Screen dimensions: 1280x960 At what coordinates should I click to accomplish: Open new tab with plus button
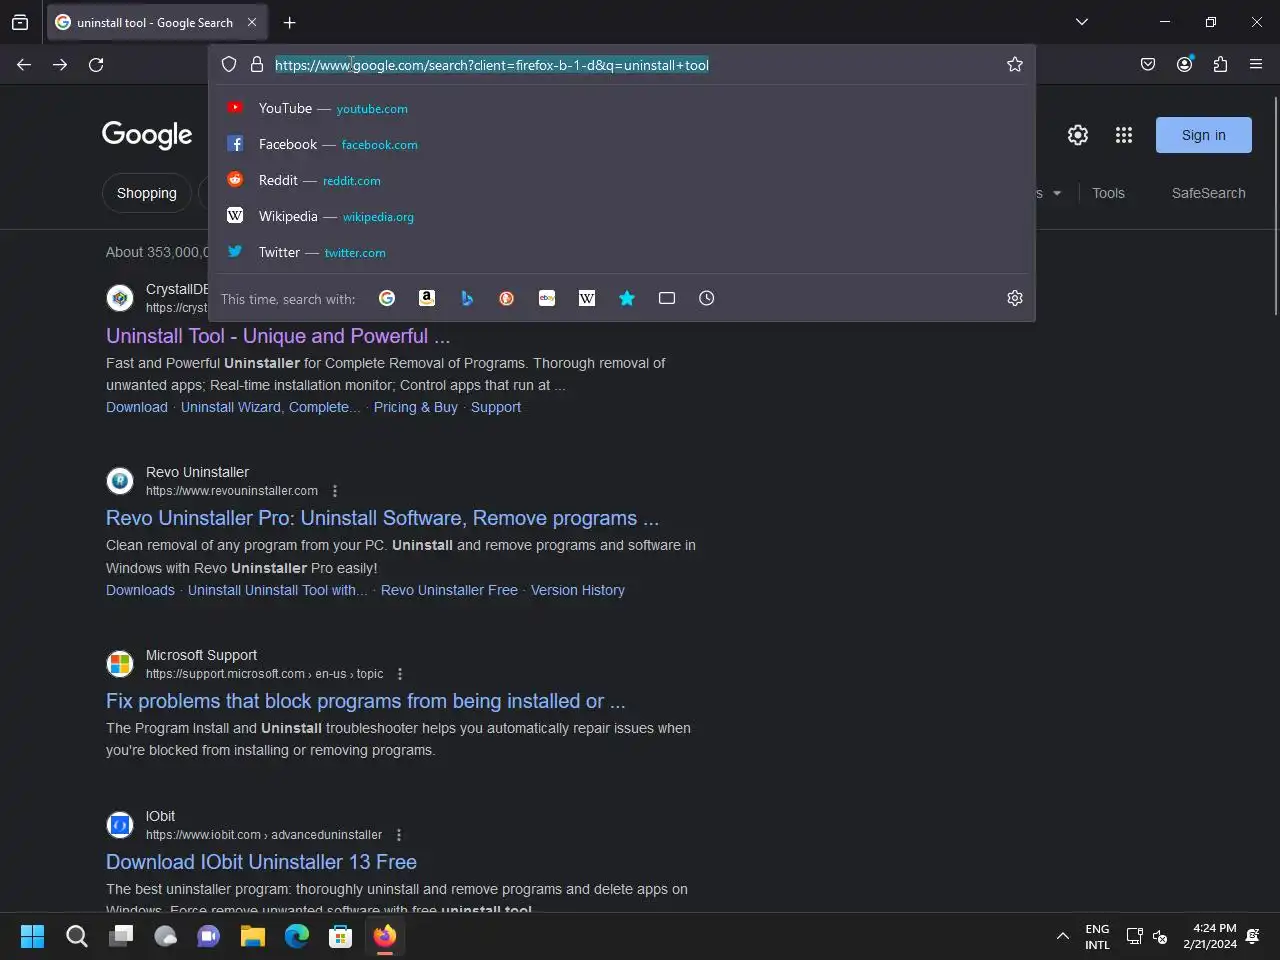(x=289, y=22)
